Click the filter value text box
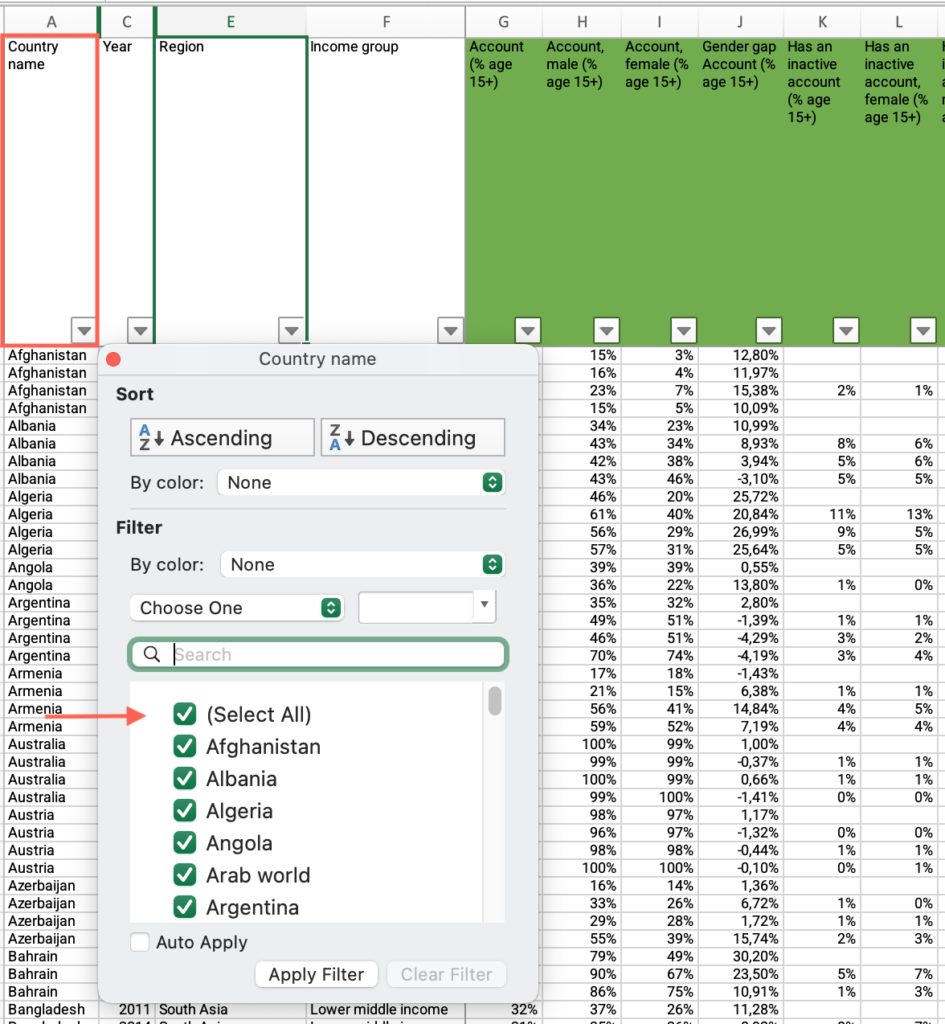Screen dimensions: 945x1024 click(x=416, y=607)
